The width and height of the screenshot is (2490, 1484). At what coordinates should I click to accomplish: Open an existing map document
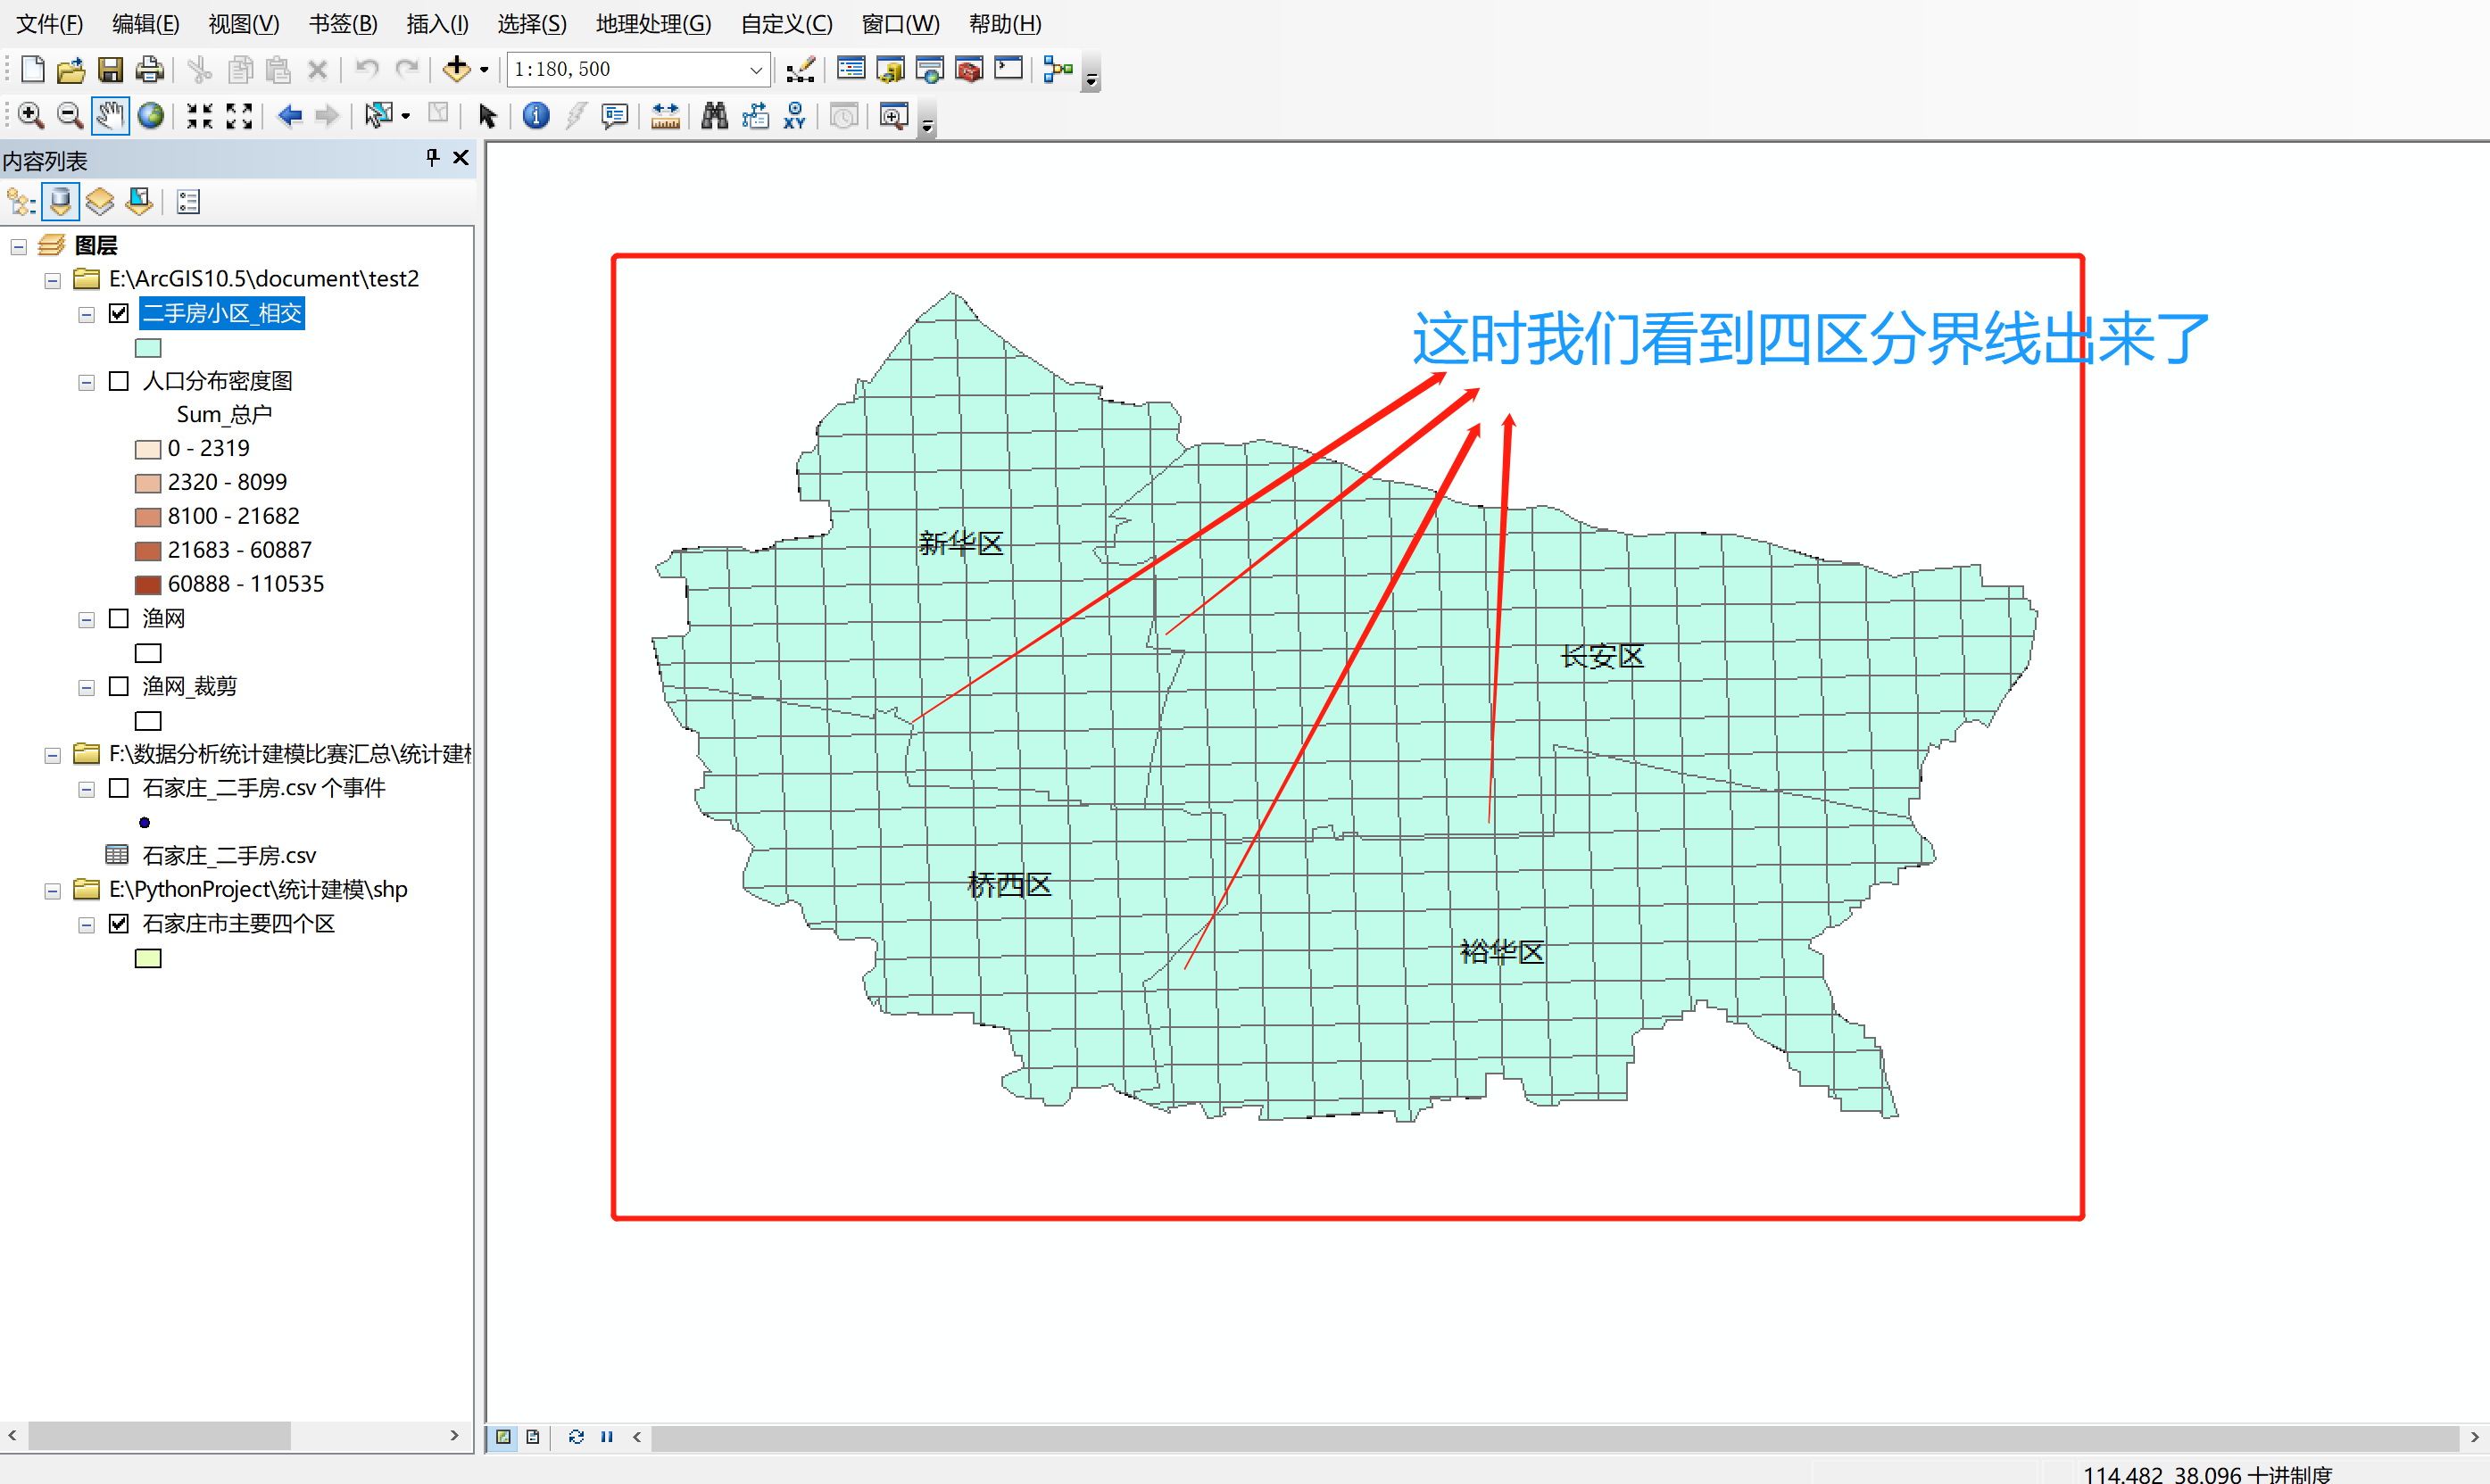(71, 69)
